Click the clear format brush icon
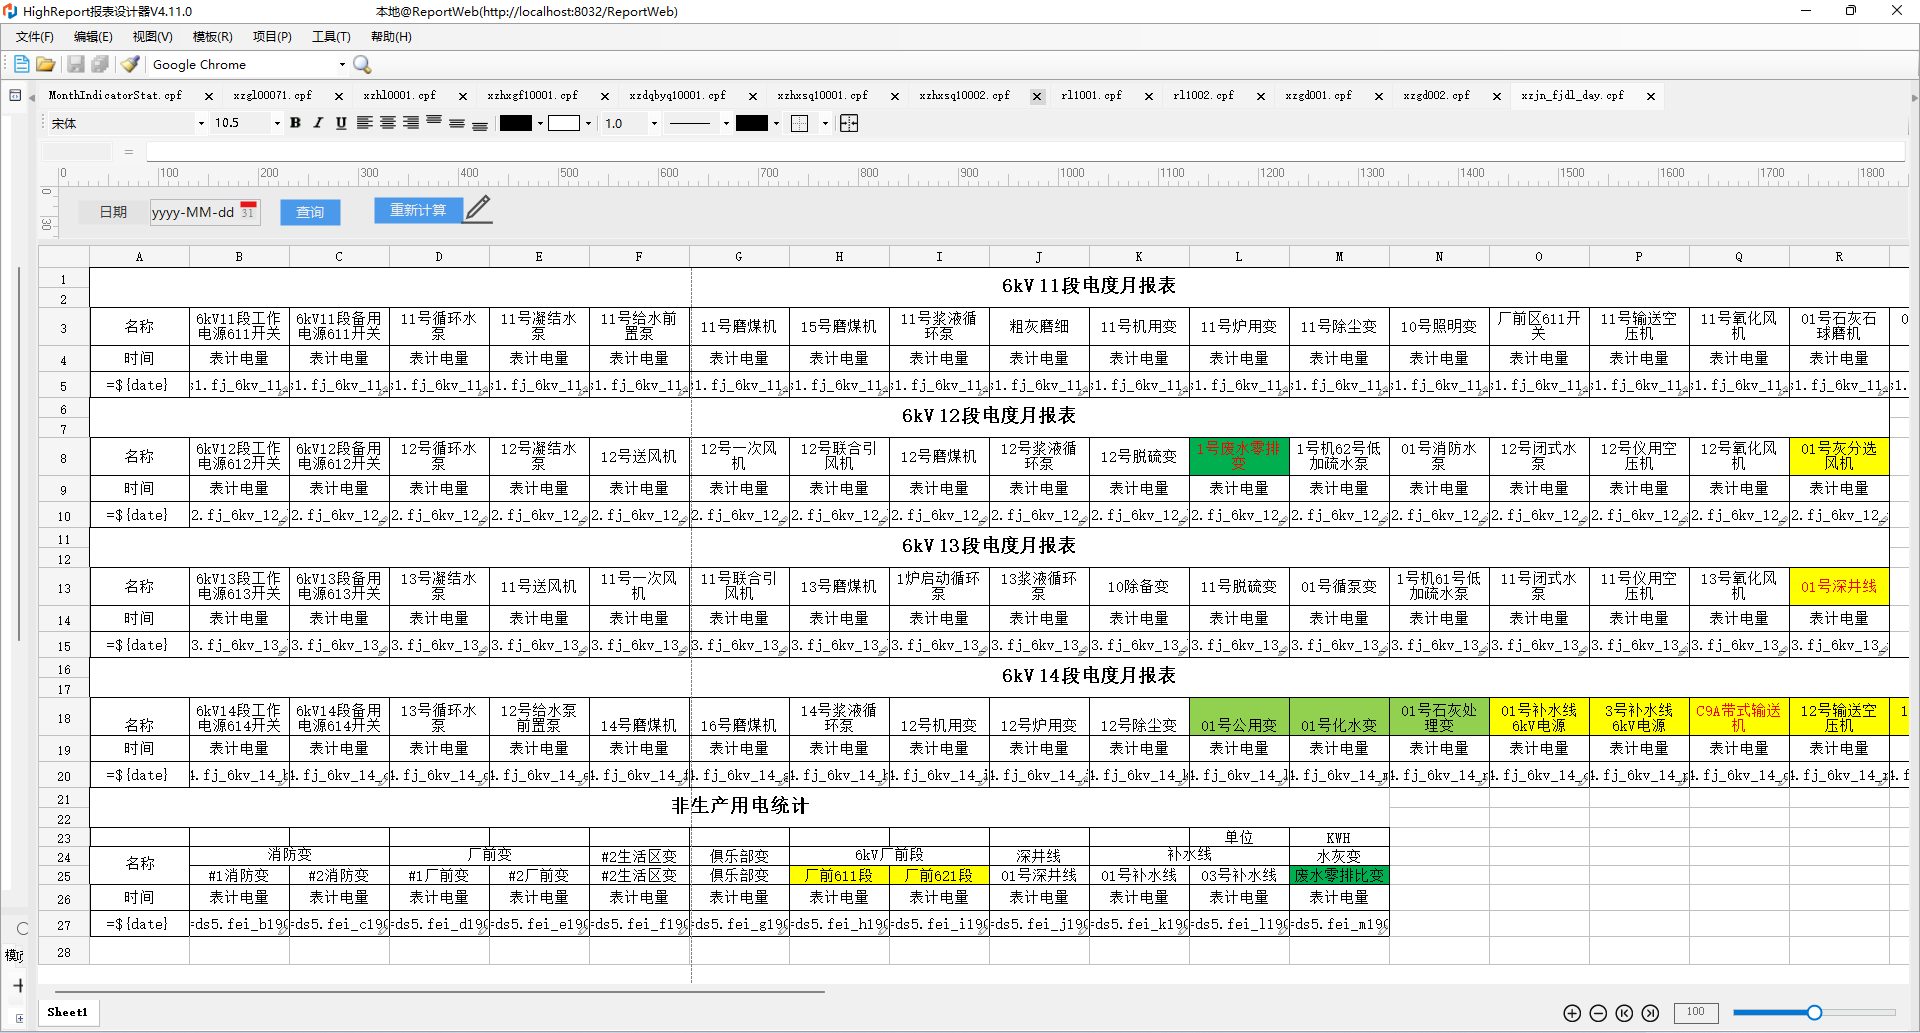 130,64
